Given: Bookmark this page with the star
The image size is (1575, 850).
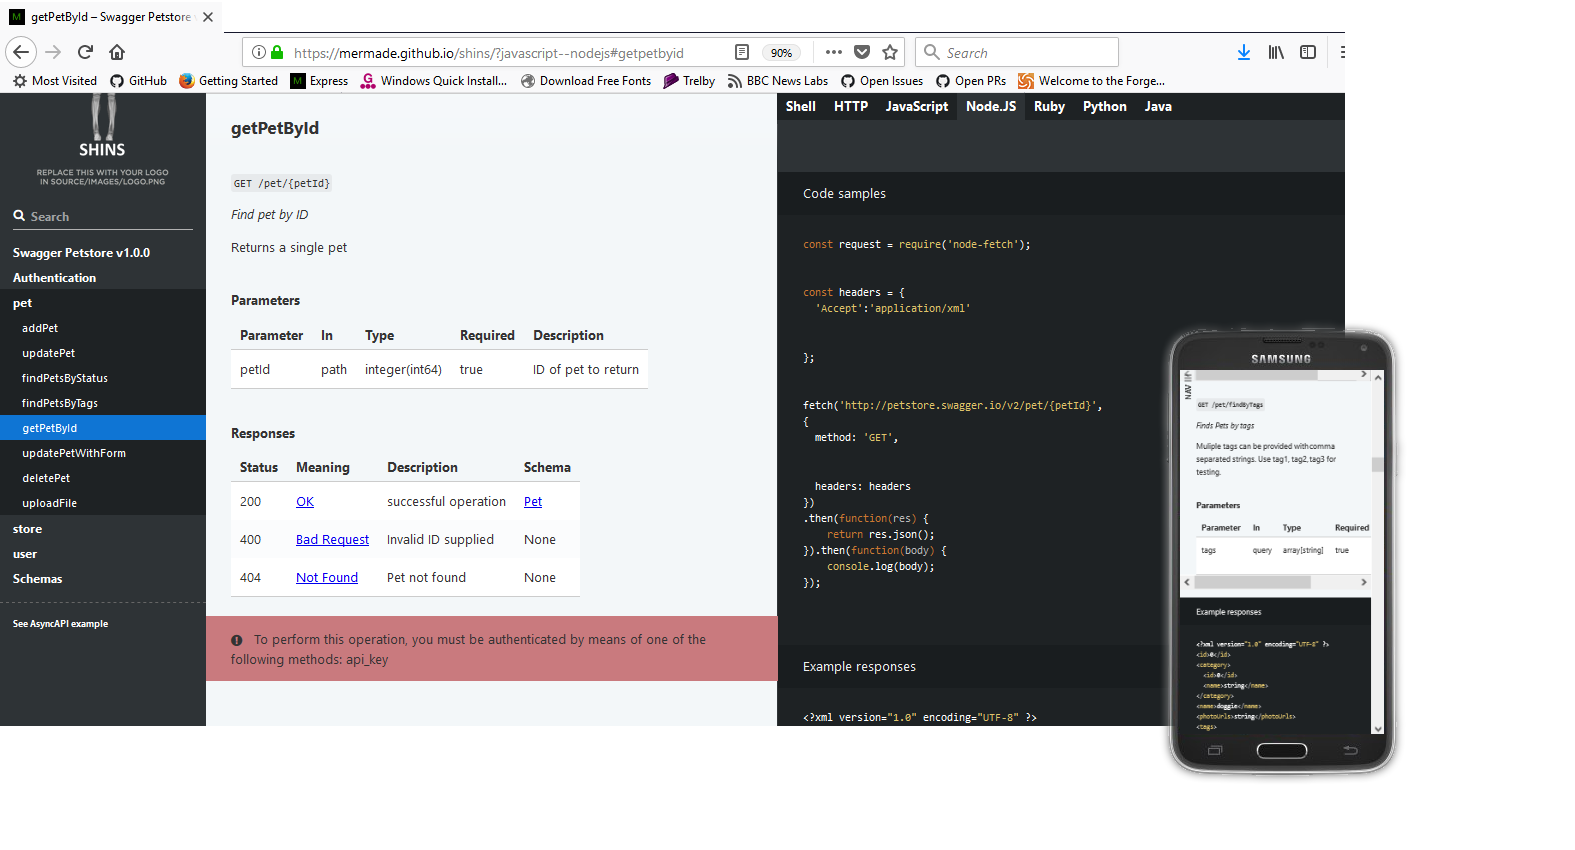Looking at the screenshot, I should pos(890,52).
